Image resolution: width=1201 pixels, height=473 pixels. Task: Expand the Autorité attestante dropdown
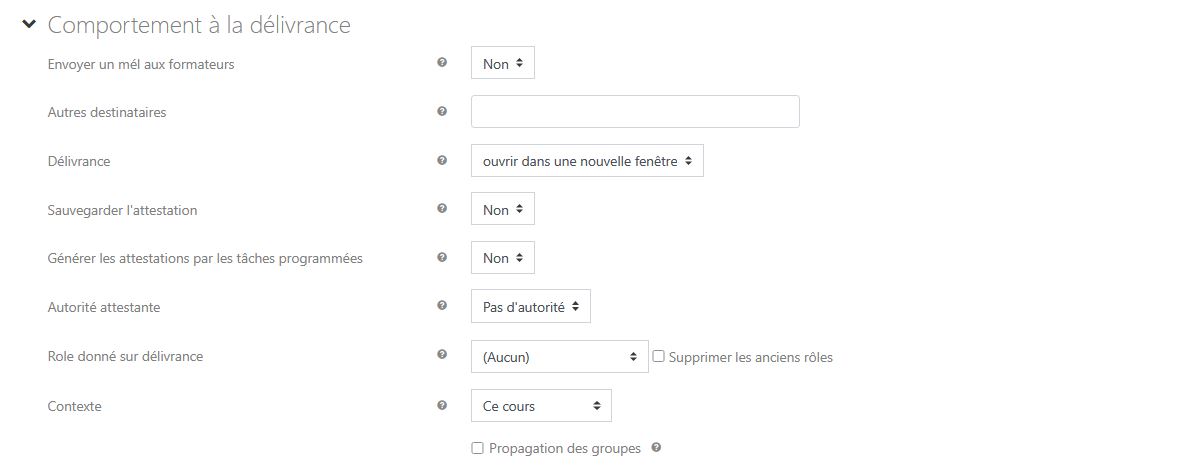(530, 307)
